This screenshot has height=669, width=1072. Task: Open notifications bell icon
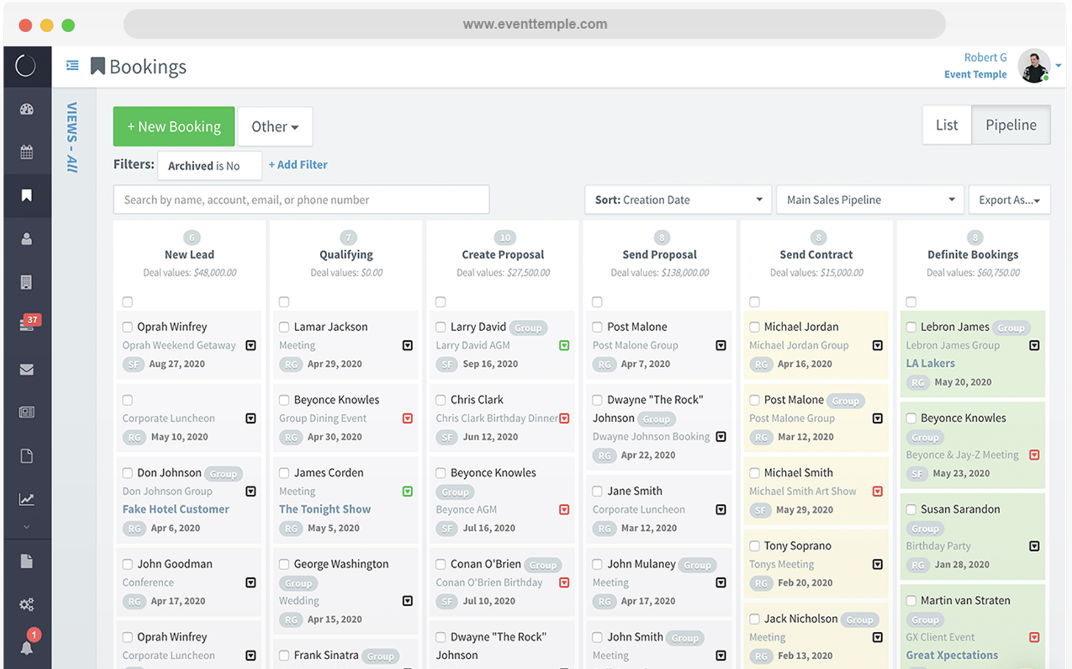pyautogui.click(x=27, y=647)
